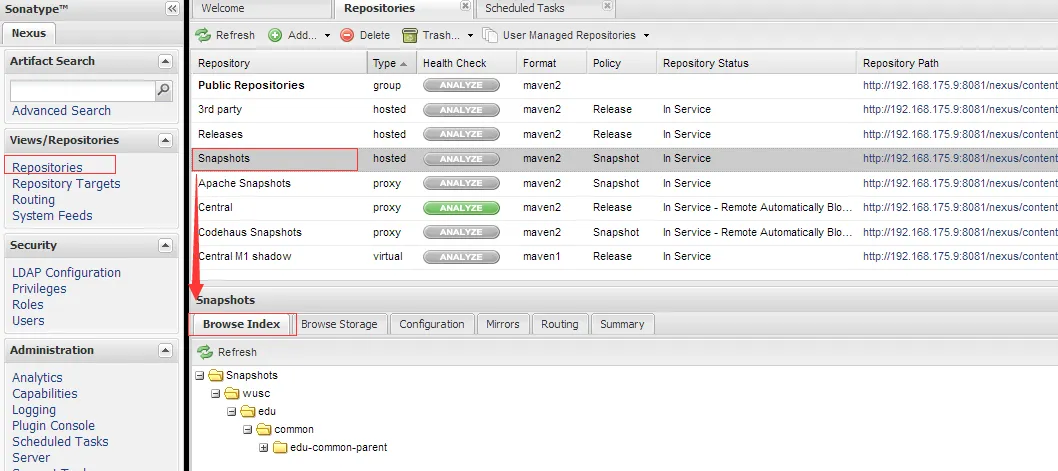Open the Add dropdown arrow

327,36
